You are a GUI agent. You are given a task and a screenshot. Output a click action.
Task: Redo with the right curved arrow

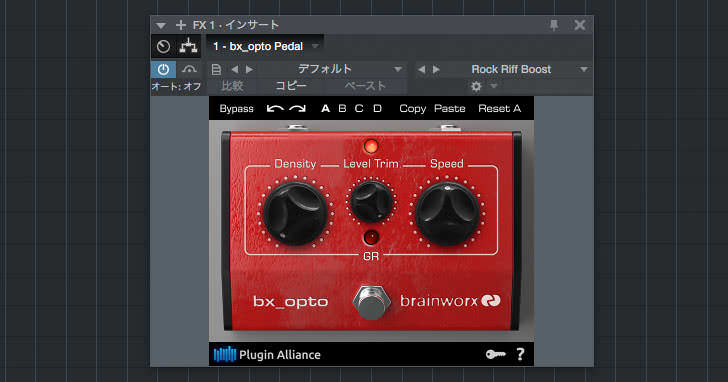tap(297, 109)
